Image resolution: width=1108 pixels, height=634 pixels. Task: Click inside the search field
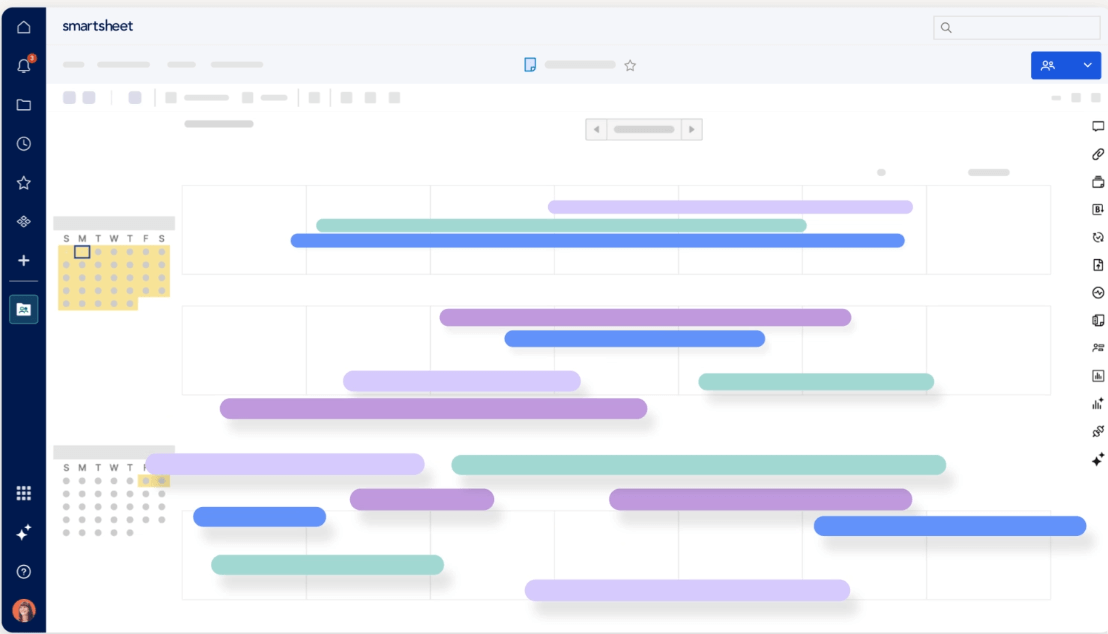click(1017, 27)
